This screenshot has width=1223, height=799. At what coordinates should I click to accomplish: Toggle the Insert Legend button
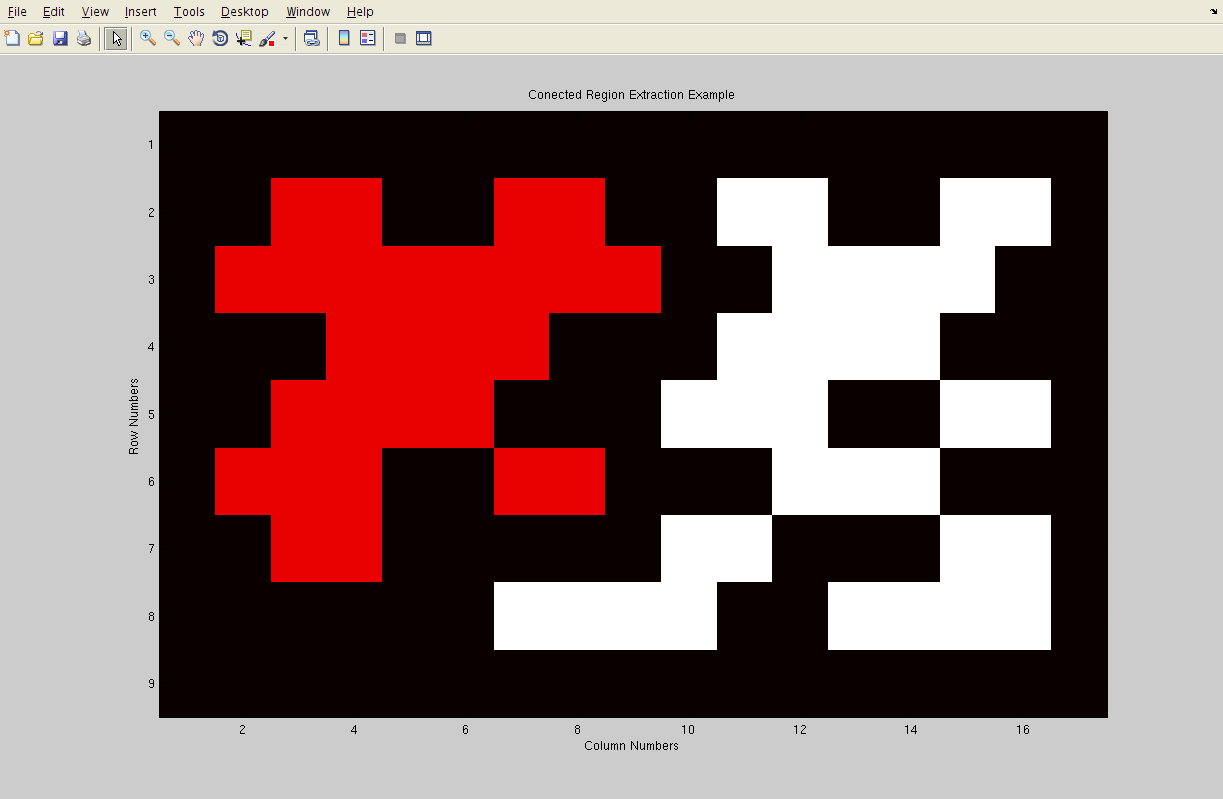(368, 39)
